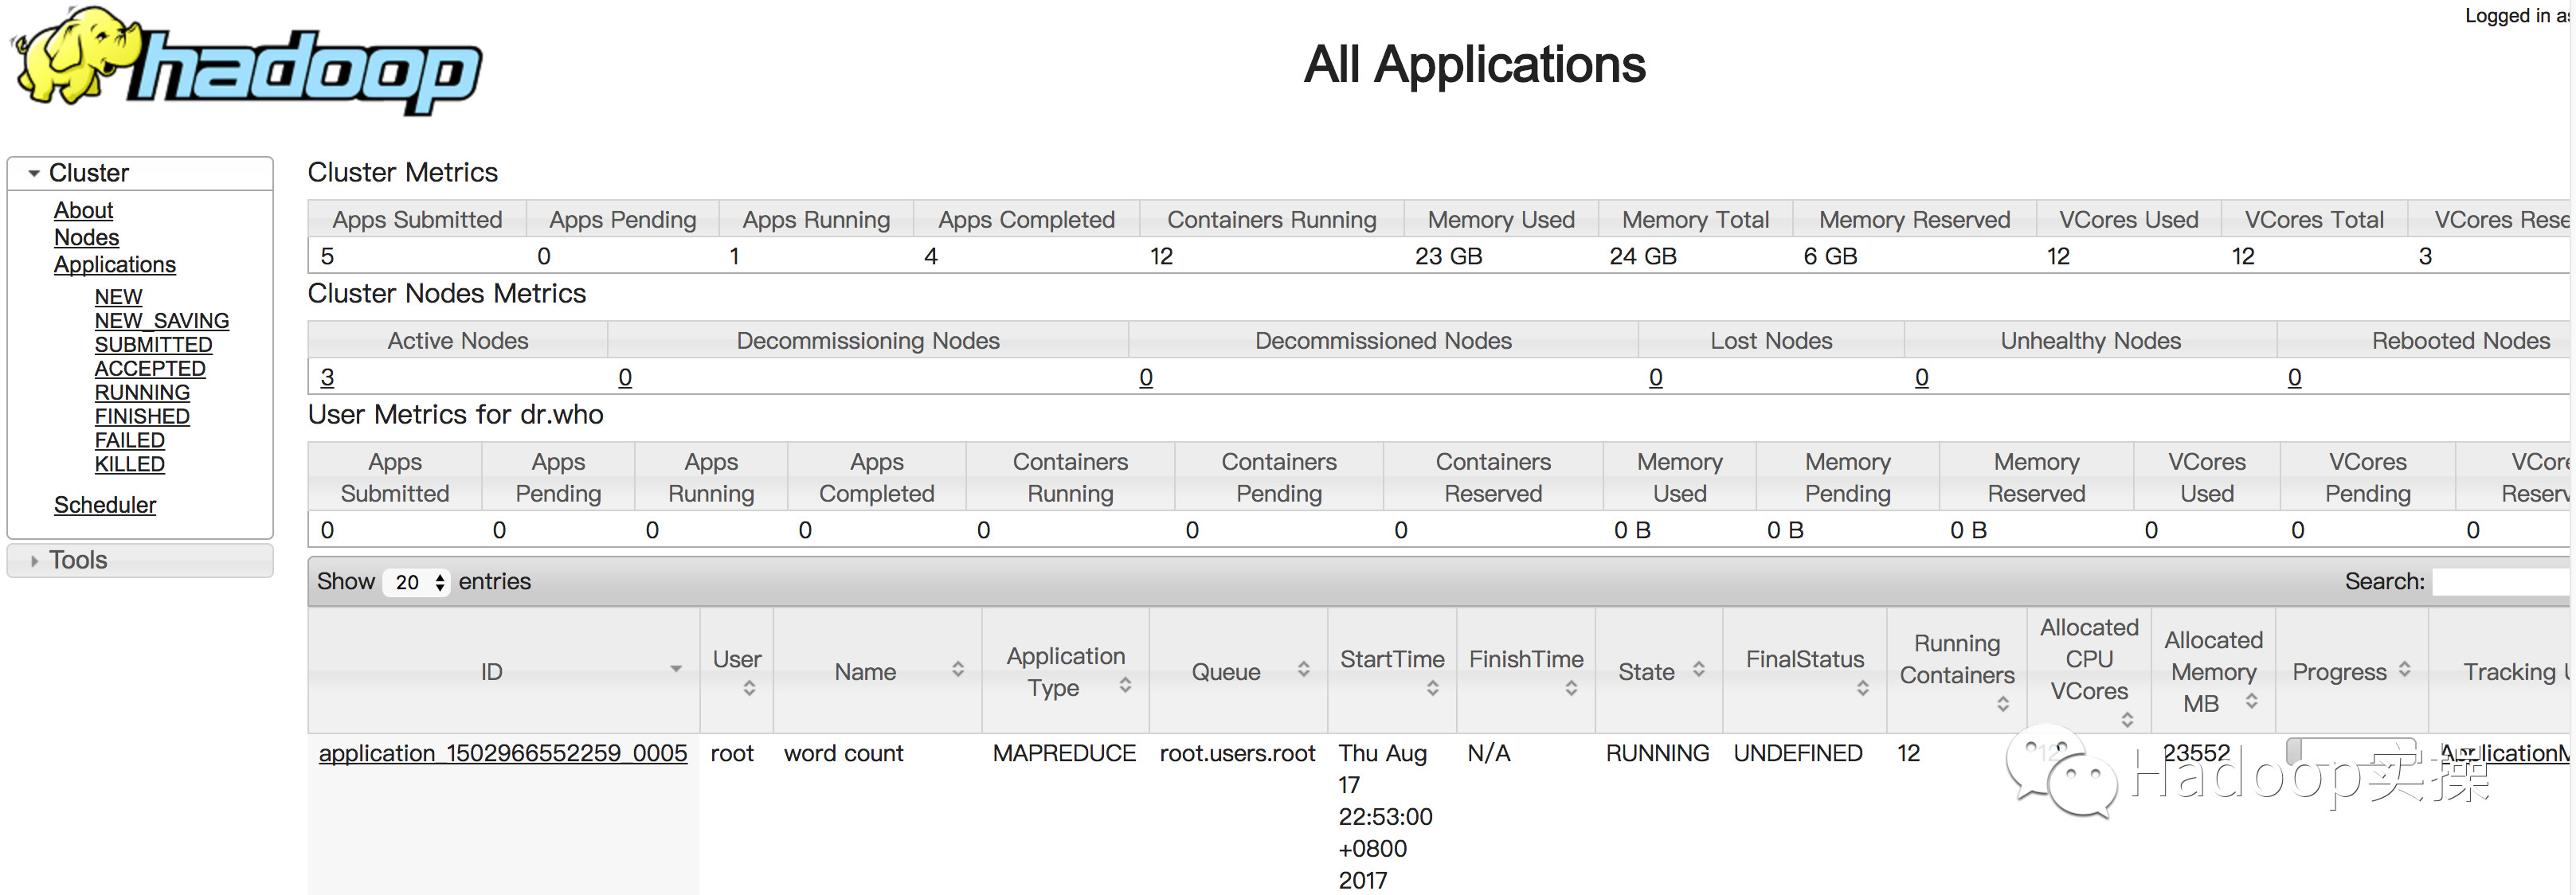2576x895 pixels.
Task: Click the ApplicationMaster tracking link
Action: click(2505, 753)
